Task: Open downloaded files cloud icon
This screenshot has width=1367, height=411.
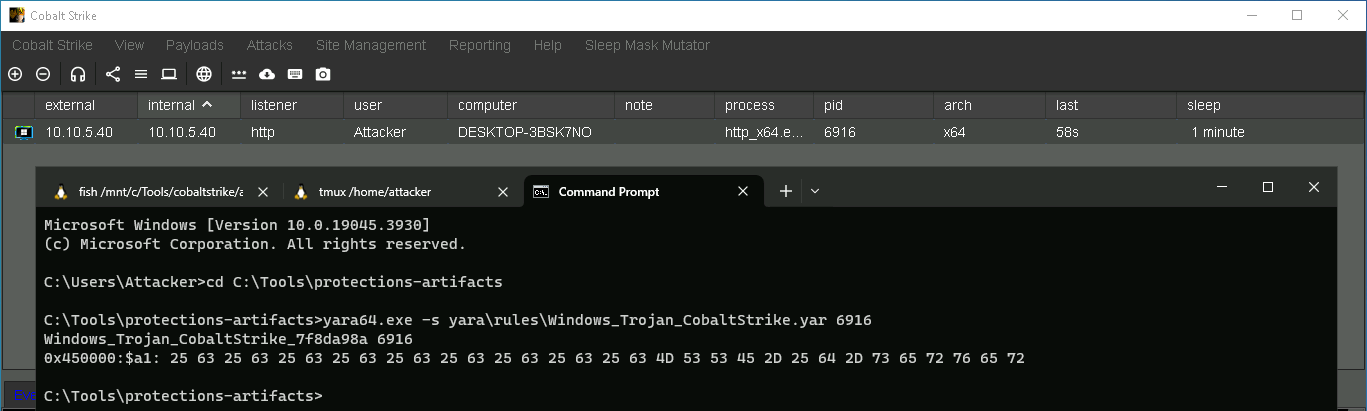Action: (x=267, y=74)
